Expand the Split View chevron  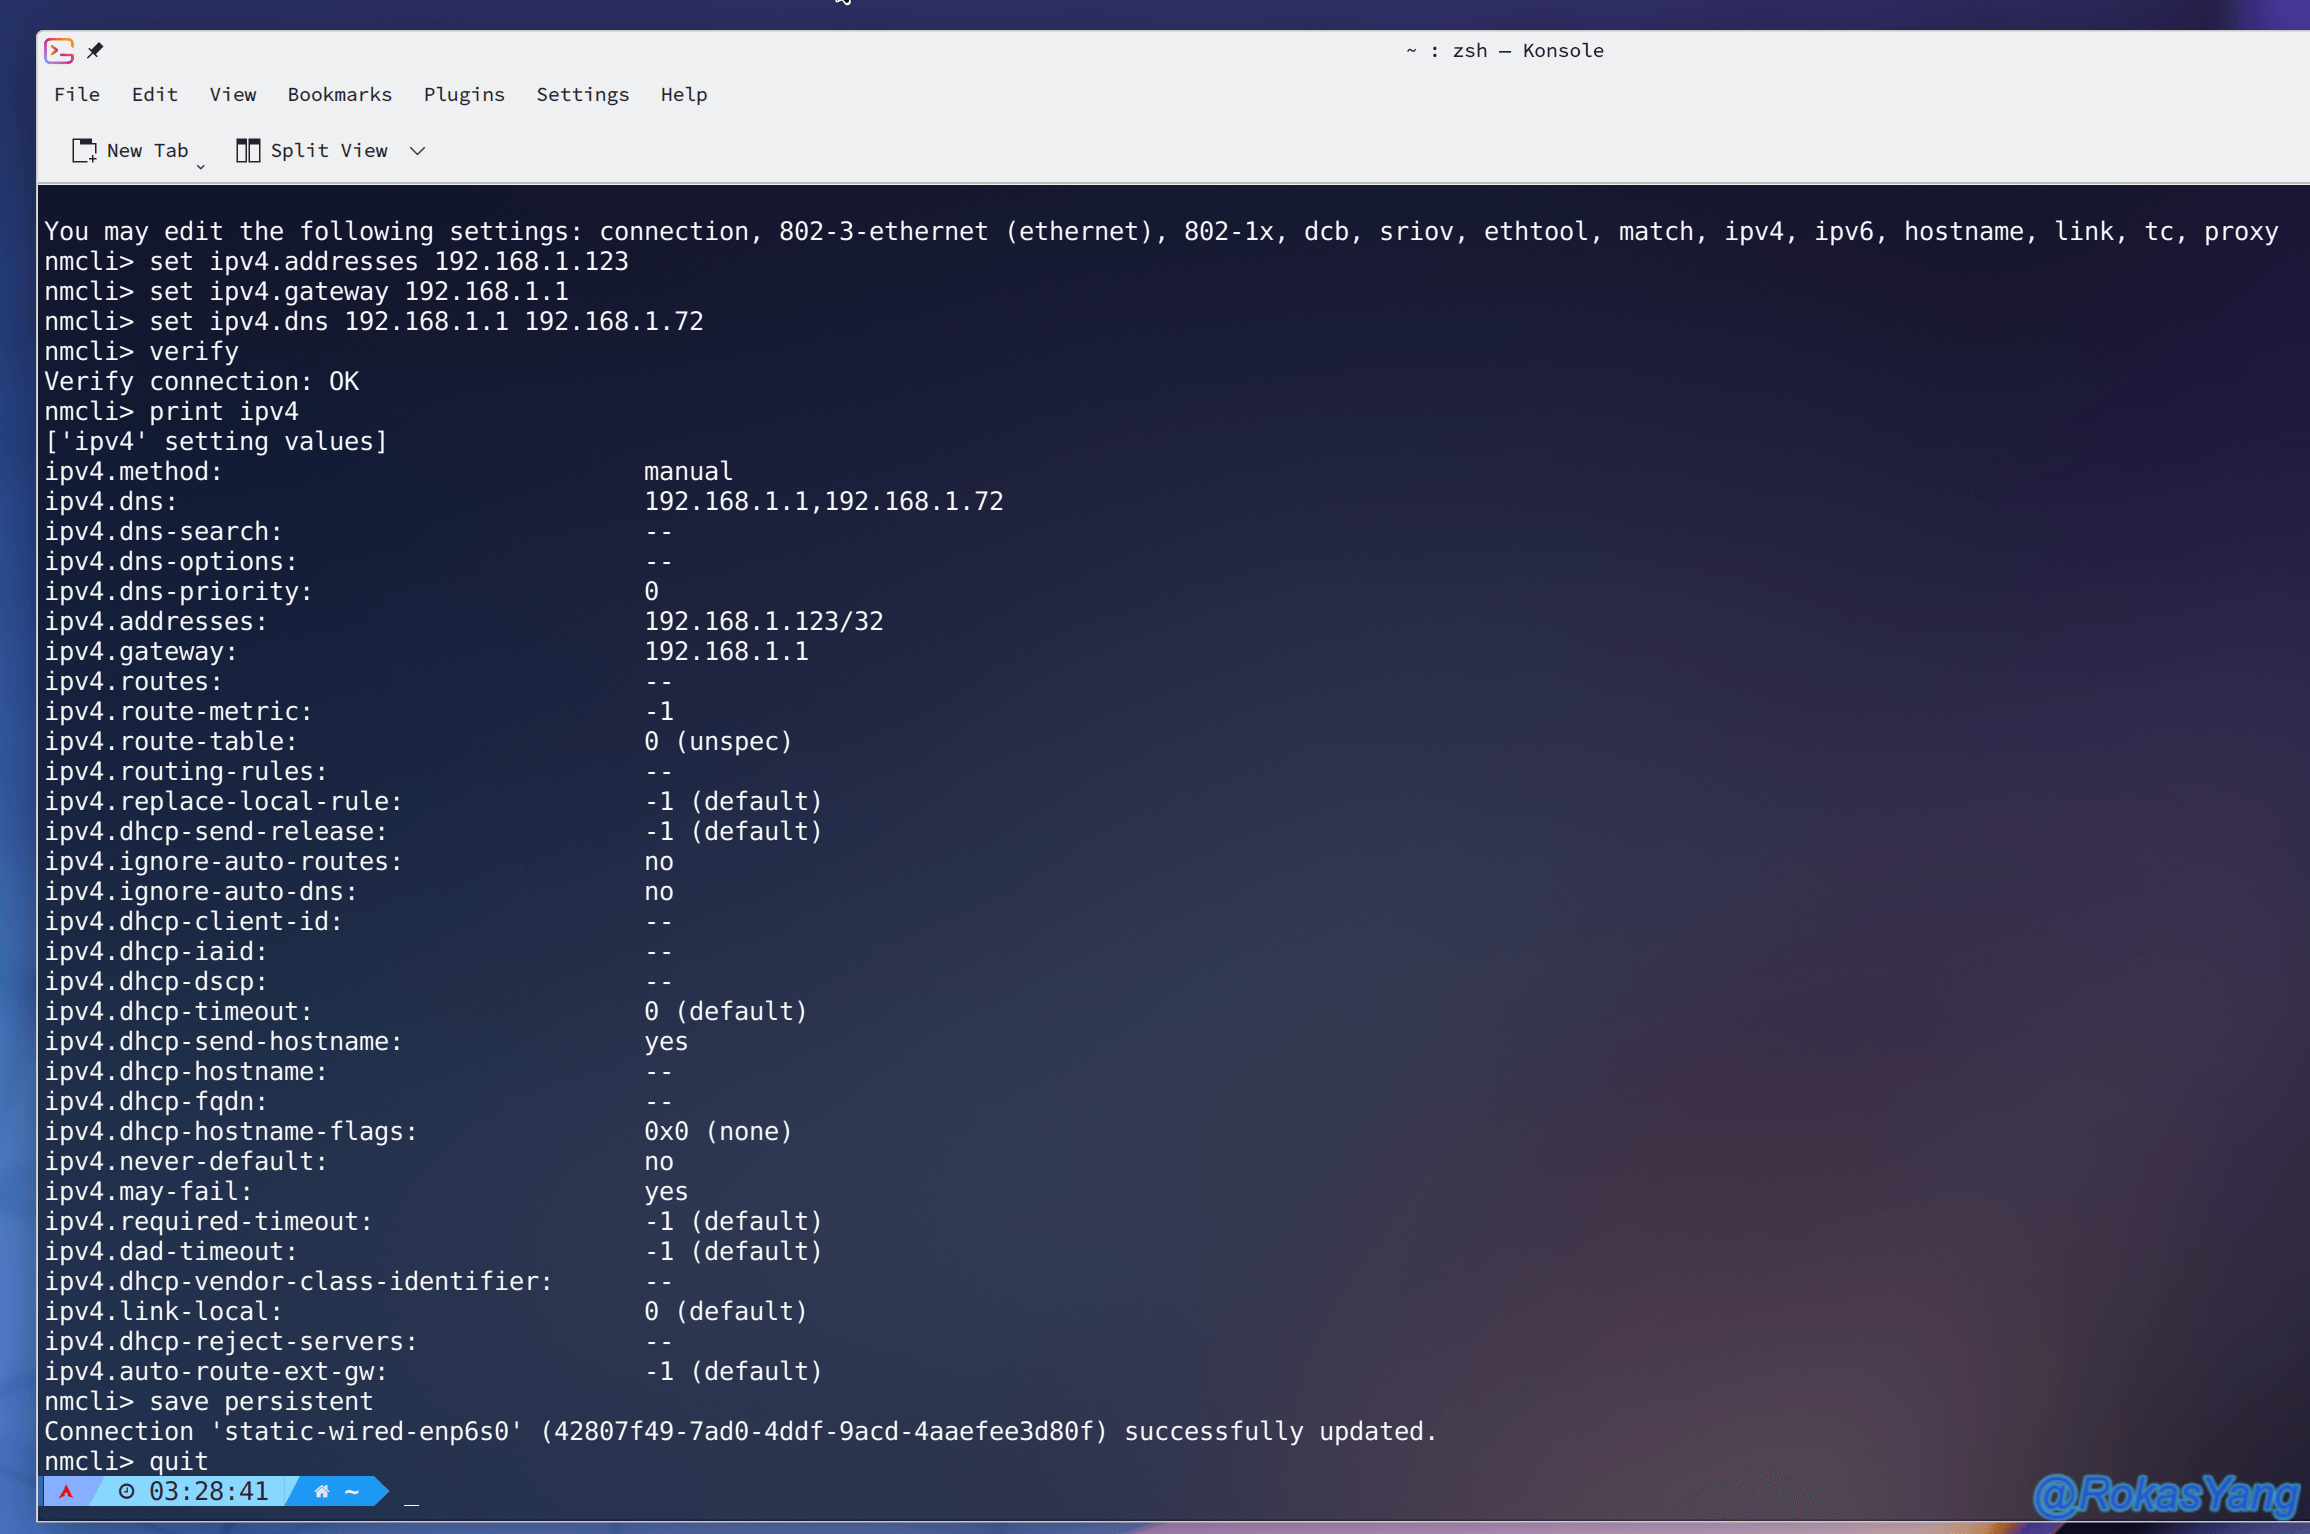coord(418,150)
